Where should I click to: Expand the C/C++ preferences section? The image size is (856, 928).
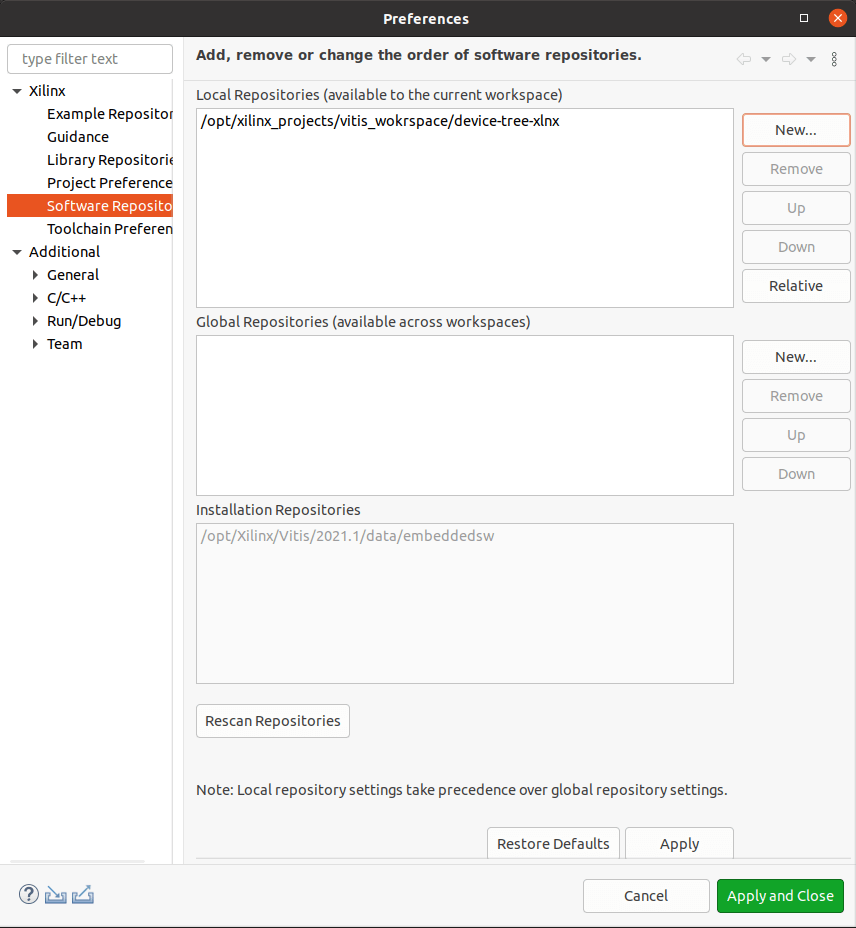click(35, 297)
